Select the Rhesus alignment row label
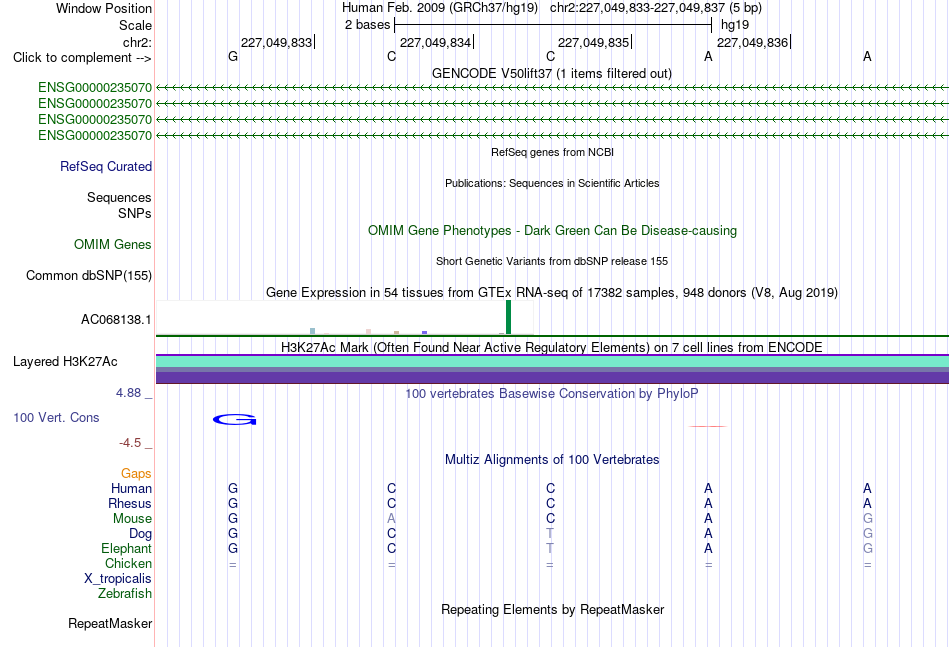Viewport: 950px width, 647px height. click(130, 503)
